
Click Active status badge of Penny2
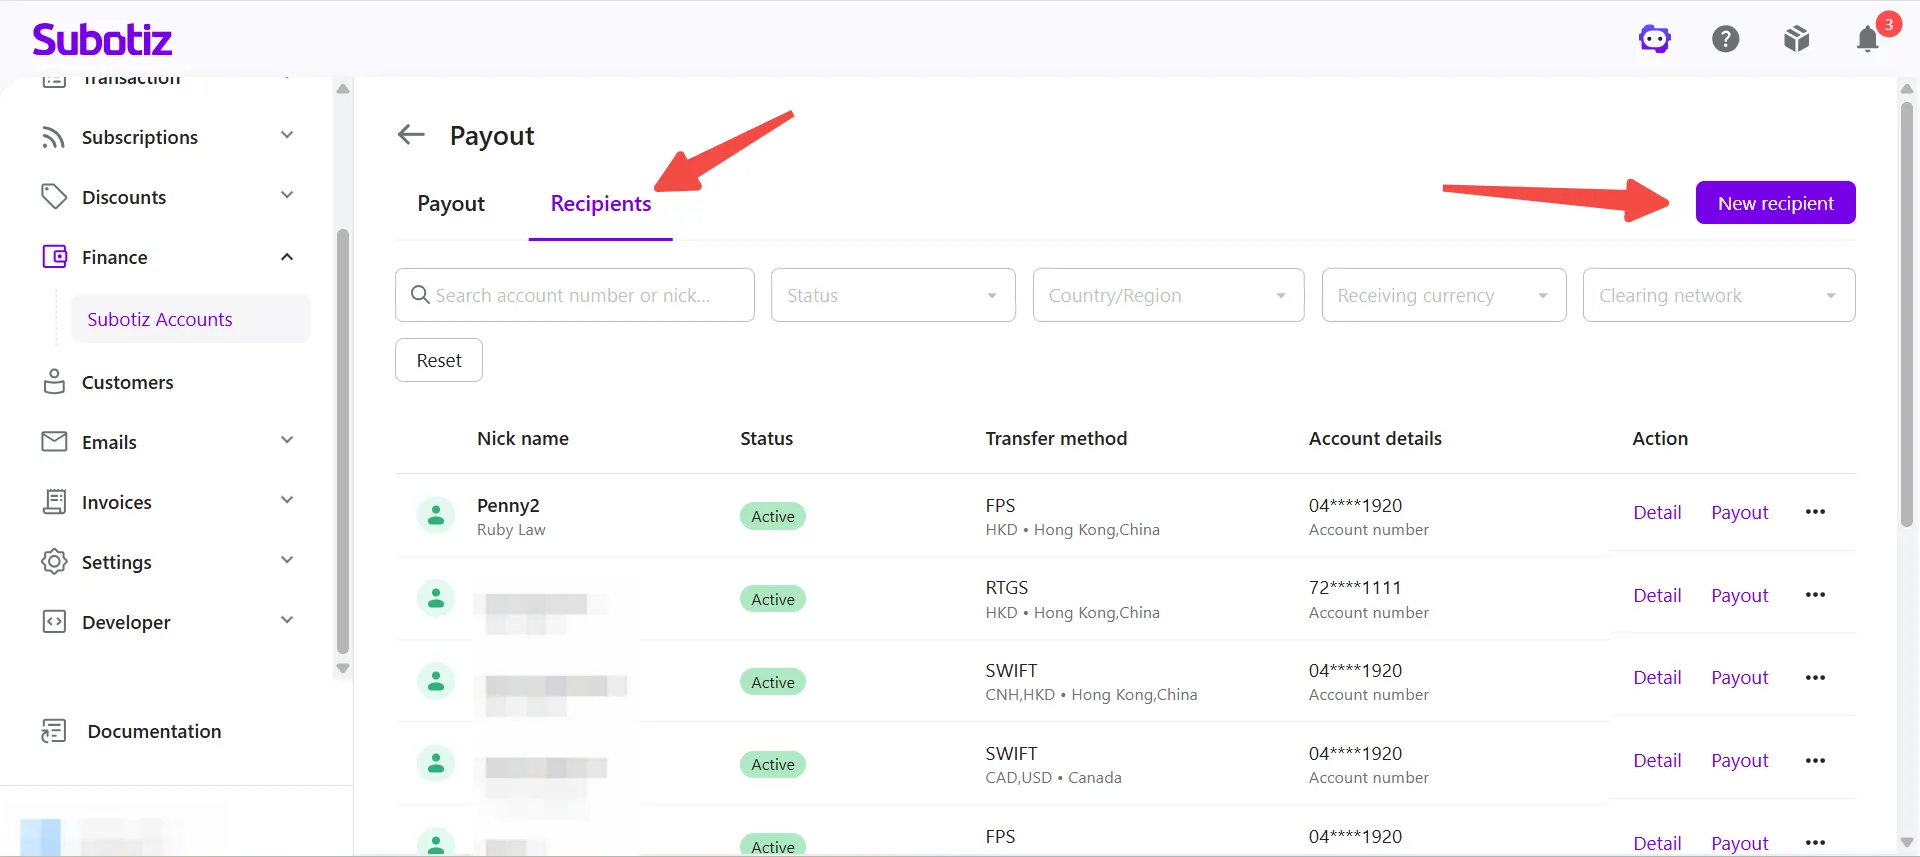click(773, 516)
